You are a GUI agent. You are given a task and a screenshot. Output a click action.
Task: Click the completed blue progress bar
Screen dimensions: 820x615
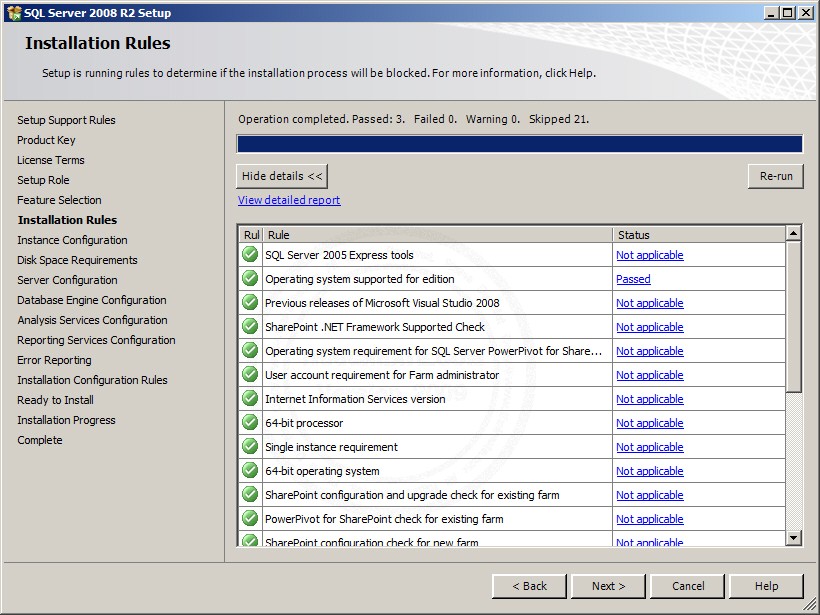pos(519,144)
